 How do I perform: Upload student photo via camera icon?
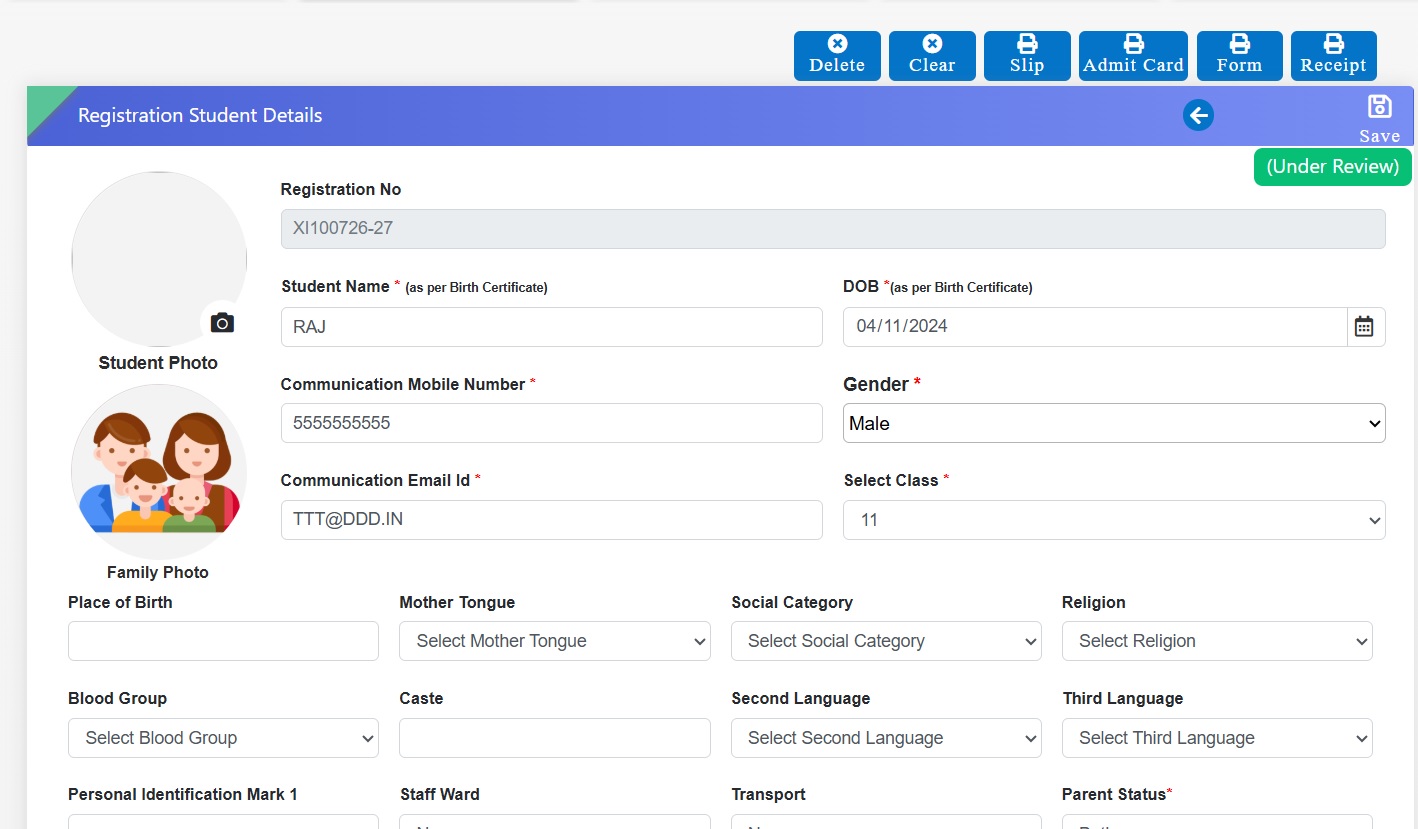(222, 323)
